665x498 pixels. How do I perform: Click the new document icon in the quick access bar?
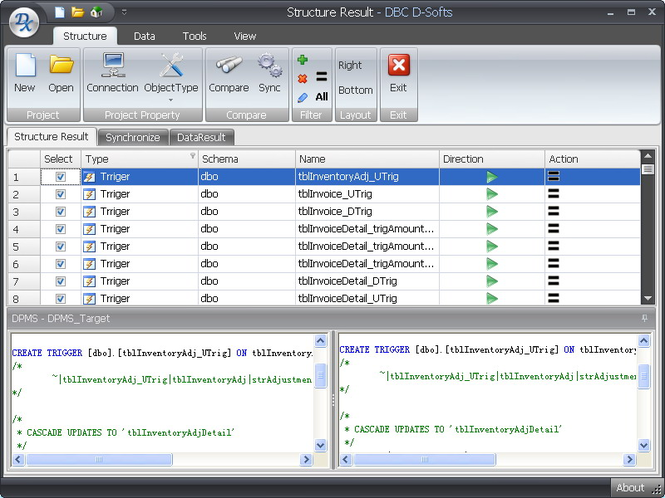pyautogui.click(x=60, y=12)
